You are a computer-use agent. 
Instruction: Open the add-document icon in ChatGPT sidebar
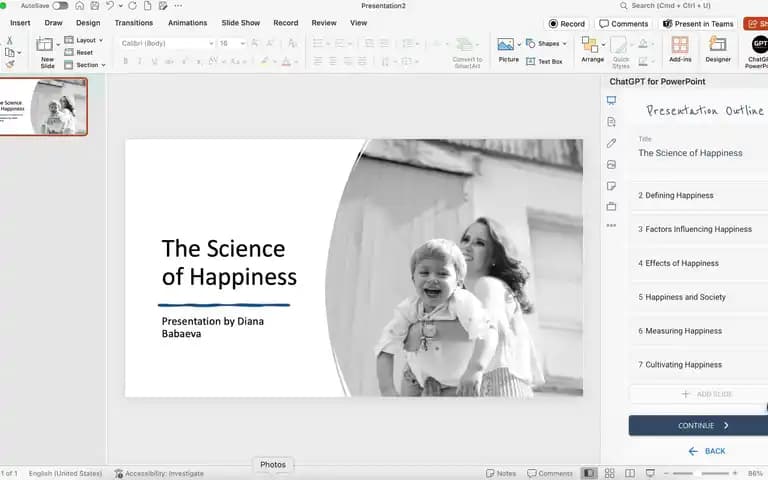(611, 122)
